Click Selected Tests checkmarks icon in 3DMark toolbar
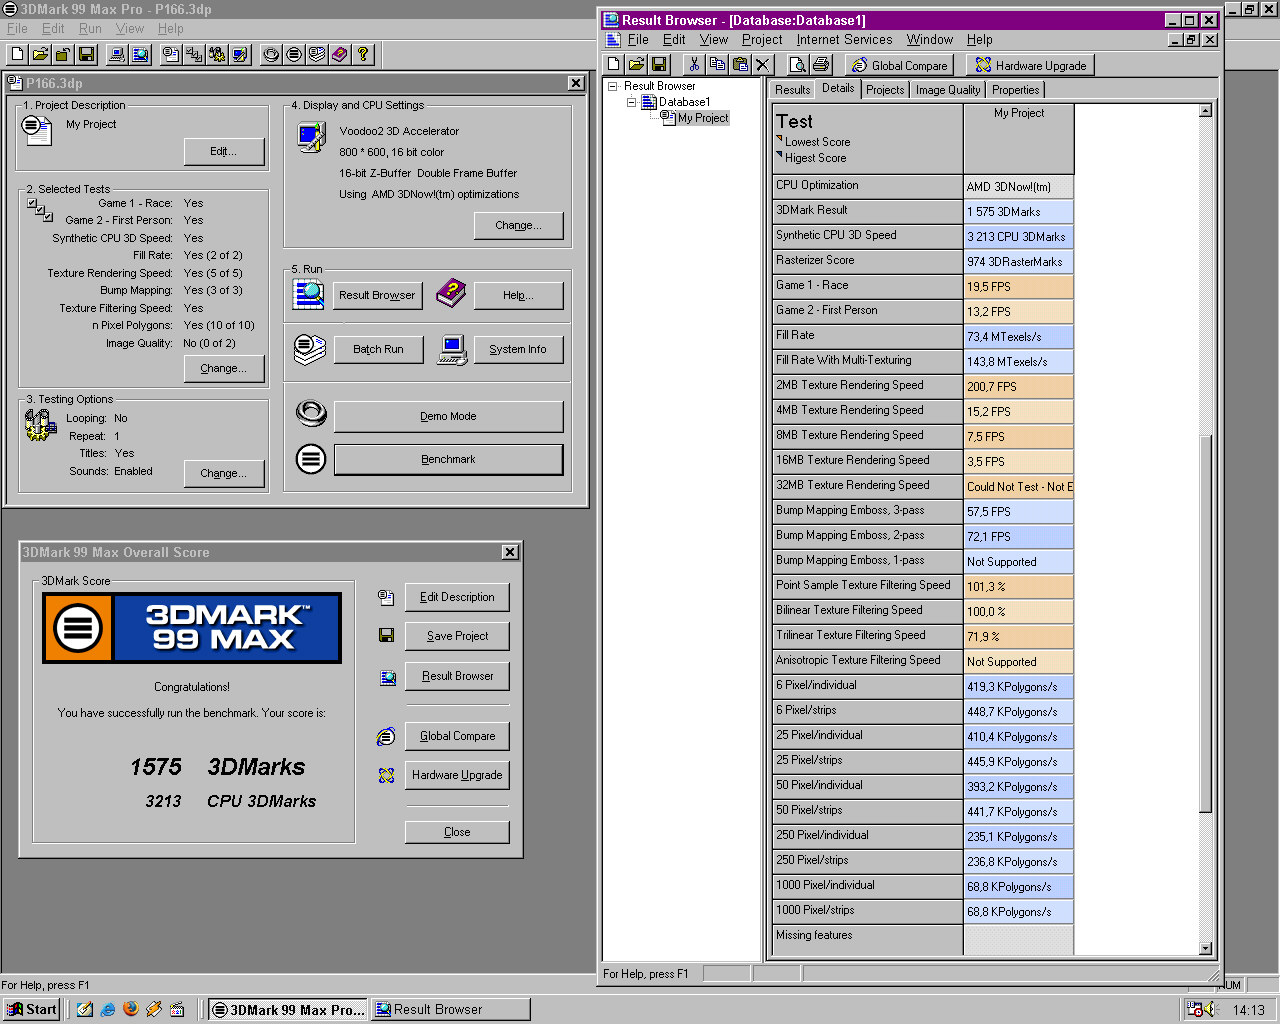The image size is (1280, 1024). [x=194, y=54]
